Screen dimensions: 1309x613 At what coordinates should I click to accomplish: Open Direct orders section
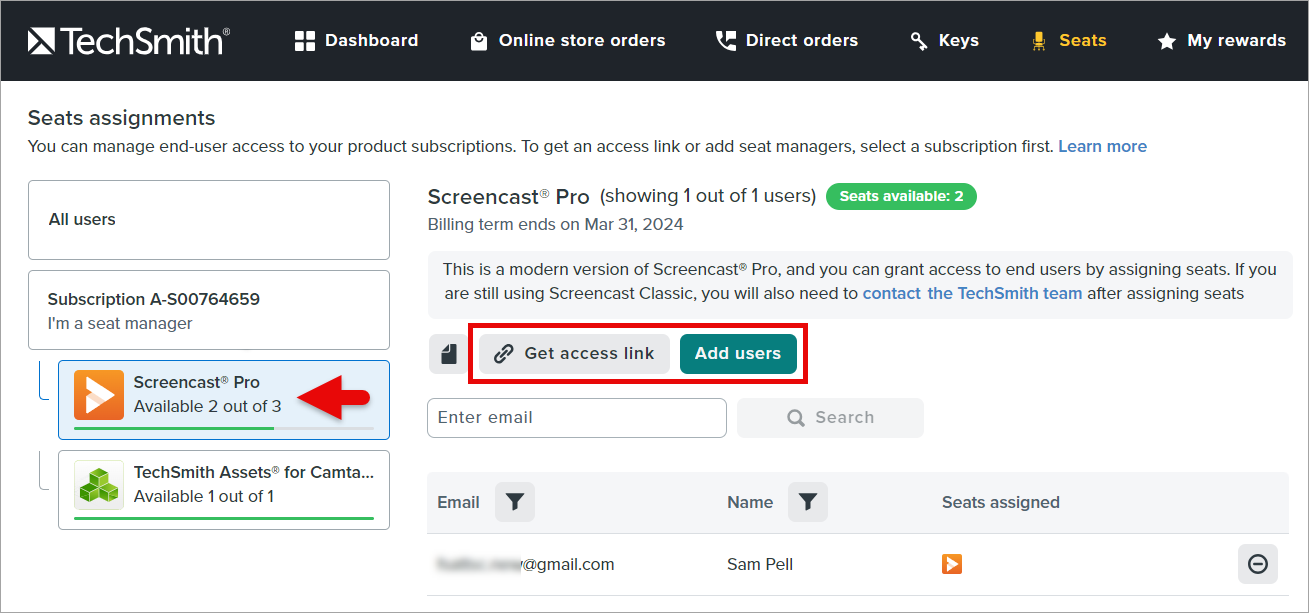[x=787, y=41]
